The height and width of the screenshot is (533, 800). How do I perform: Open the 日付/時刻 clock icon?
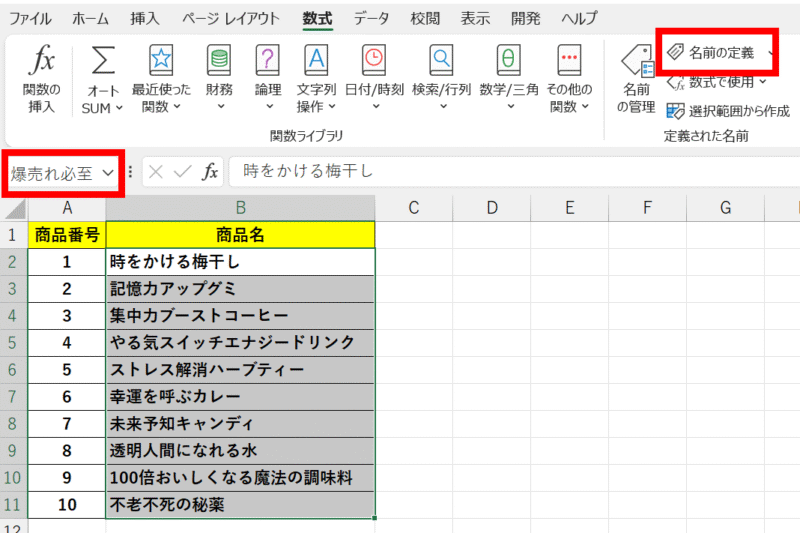point(374,60)
